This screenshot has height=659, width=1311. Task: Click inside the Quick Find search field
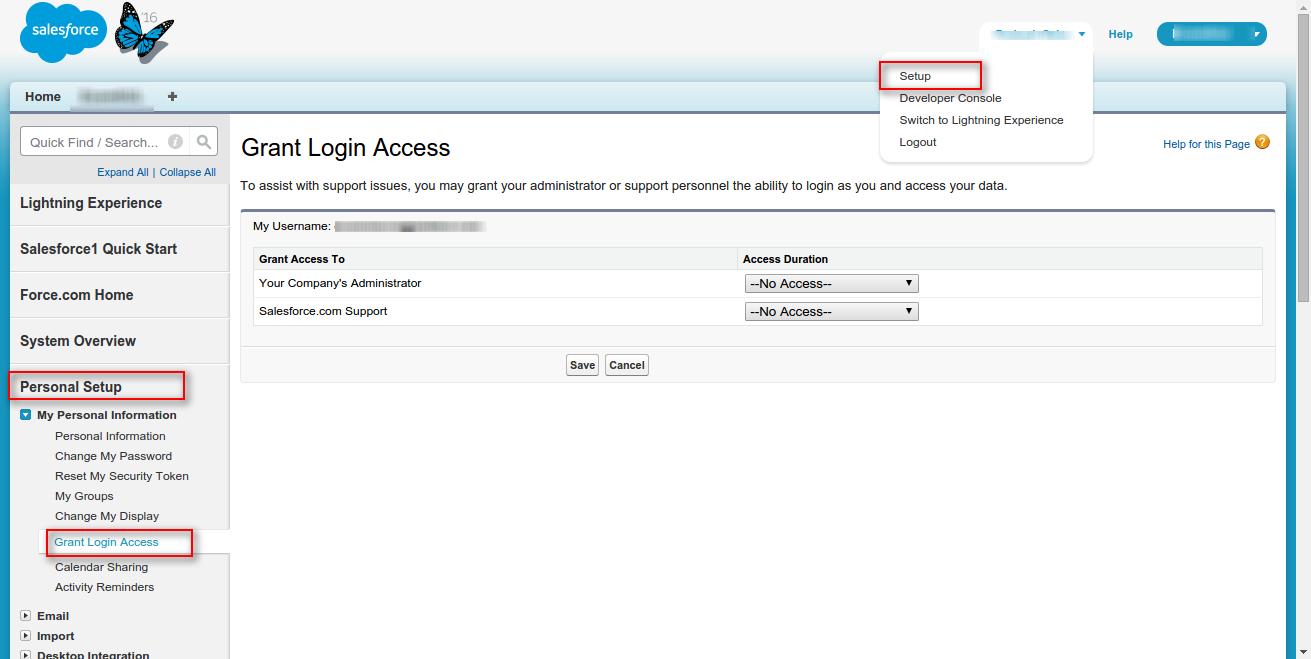point(95,142)
